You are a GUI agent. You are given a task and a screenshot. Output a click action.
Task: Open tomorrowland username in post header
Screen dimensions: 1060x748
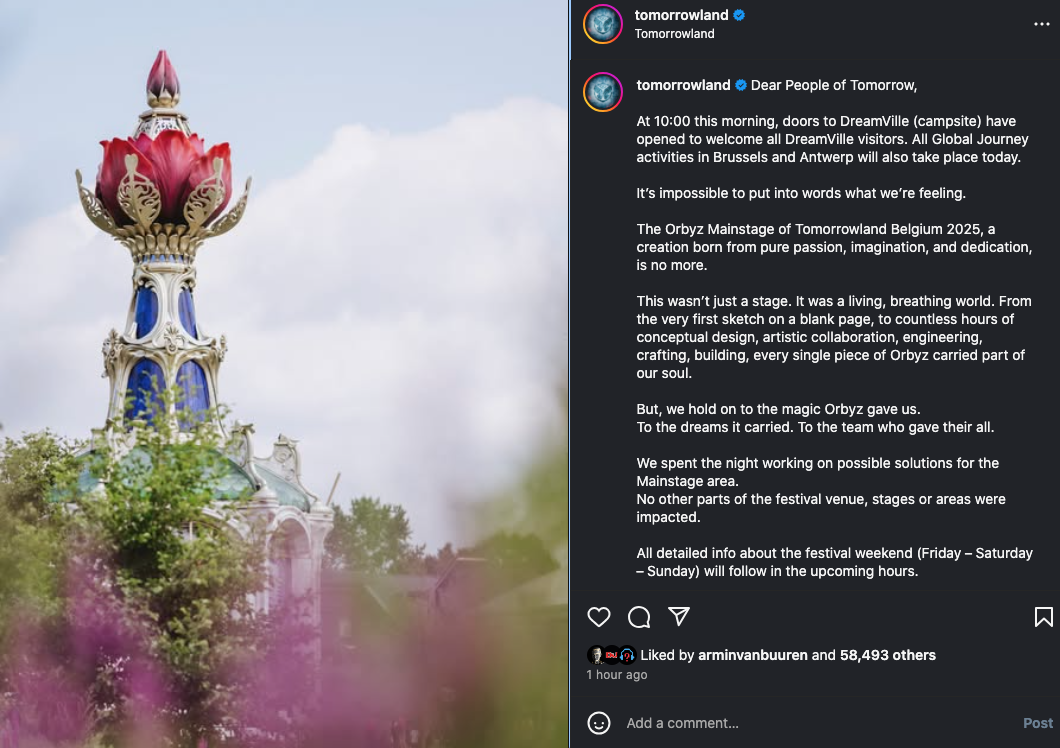point(681,15)
